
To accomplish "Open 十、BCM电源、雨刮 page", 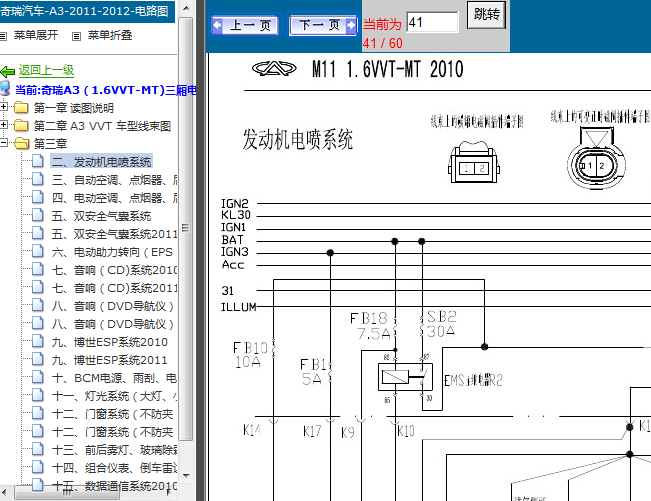I will pos(115,378).
